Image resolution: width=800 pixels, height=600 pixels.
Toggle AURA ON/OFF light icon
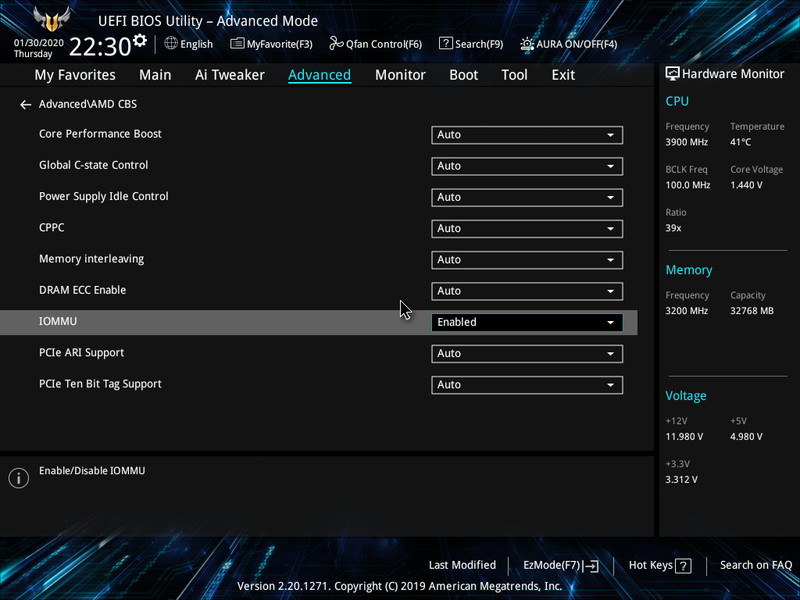point(527,44)
